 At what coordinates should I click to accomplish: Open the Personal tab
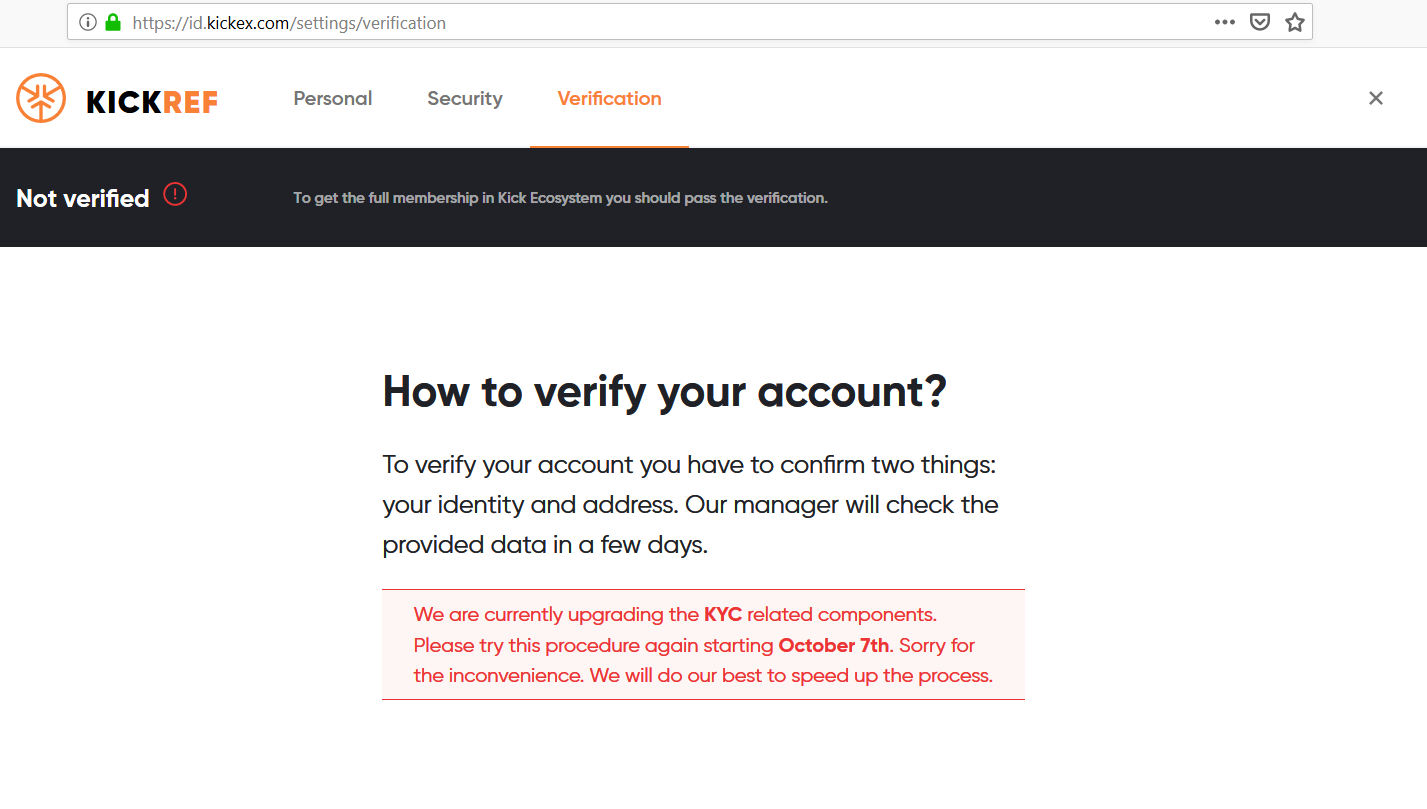click(333, 98)
